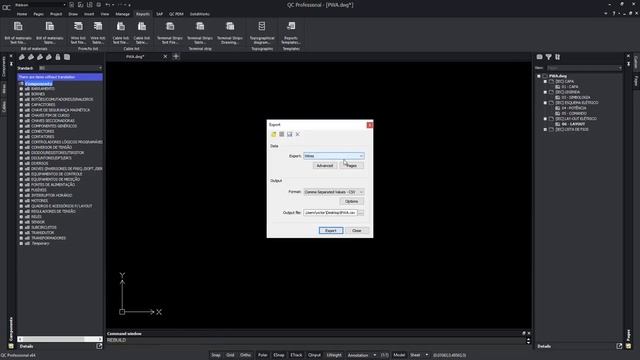Open Terminal Strips Drawing report
The image size is (640, 360).
coord(230,32)
